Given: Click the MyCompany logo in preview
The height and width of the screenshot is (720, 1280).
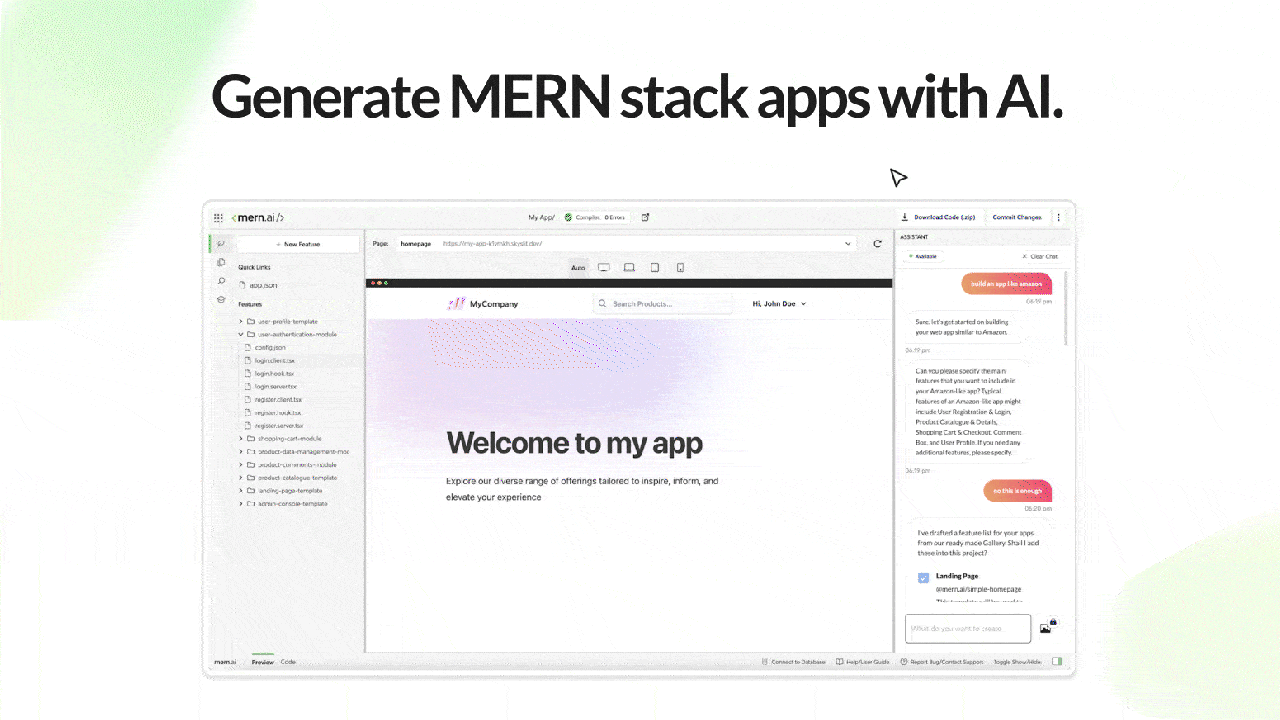Looking at the screenshot, I should 483,303.
